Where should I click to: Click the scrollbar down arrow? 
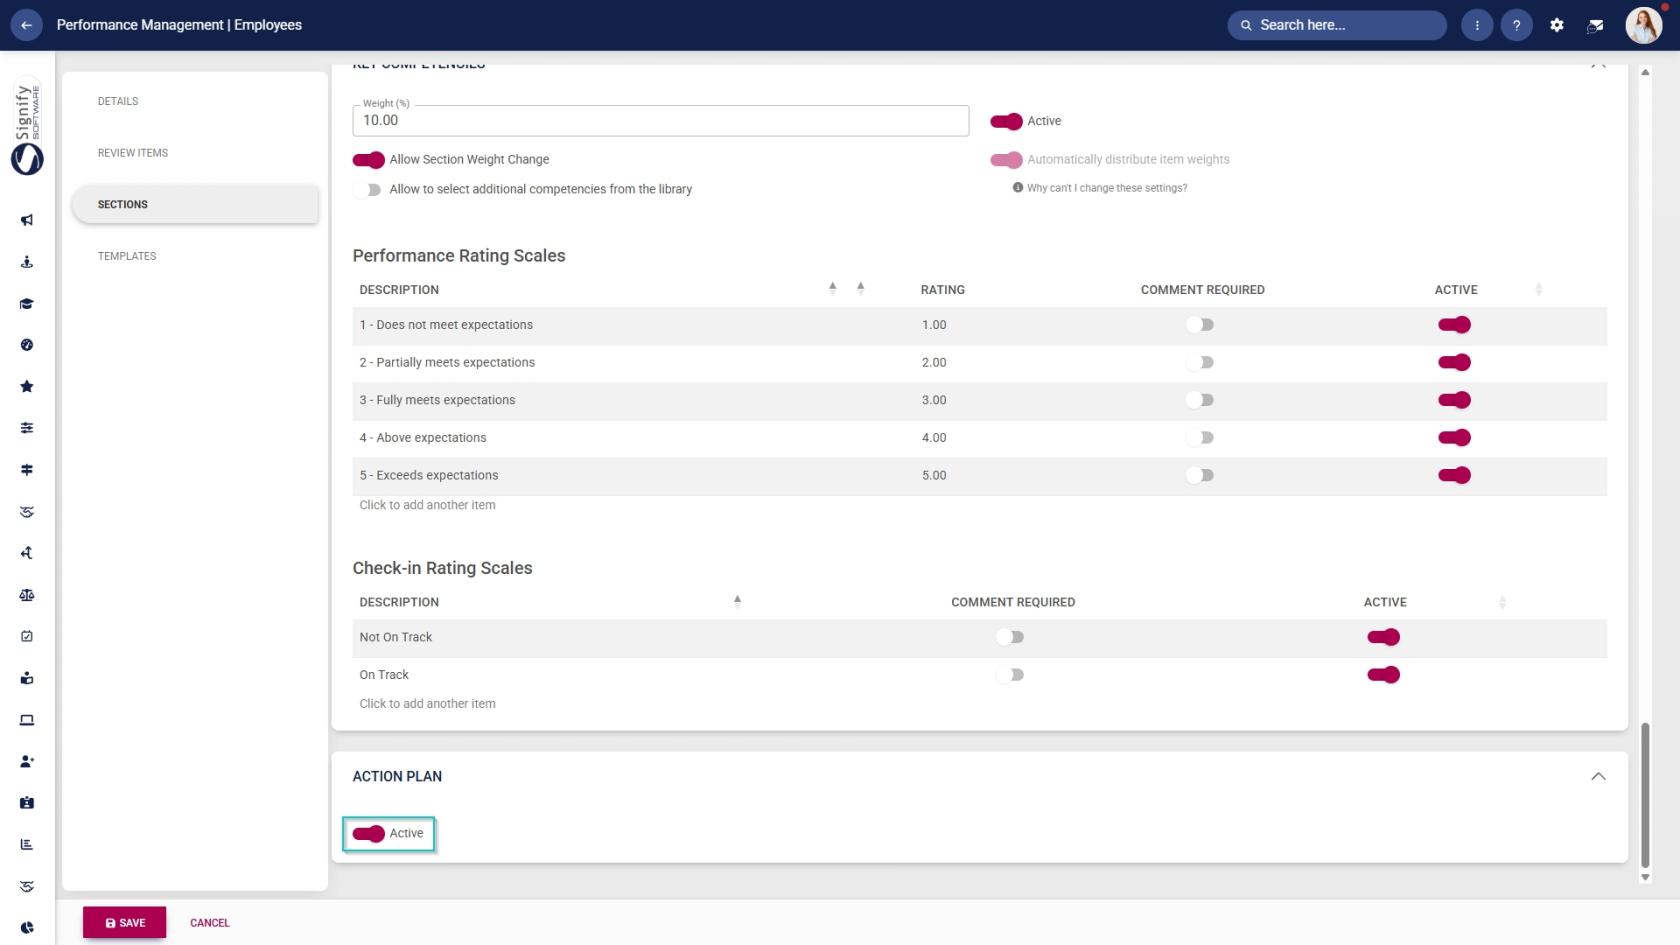tap(1645, 877)
